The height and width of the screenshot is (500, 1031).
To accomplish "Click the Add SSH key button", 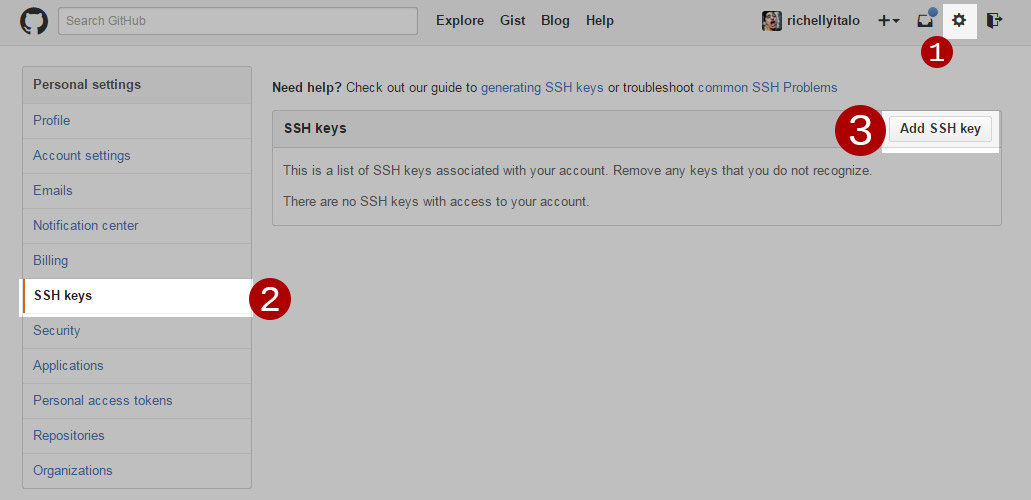I will [940, 129].
